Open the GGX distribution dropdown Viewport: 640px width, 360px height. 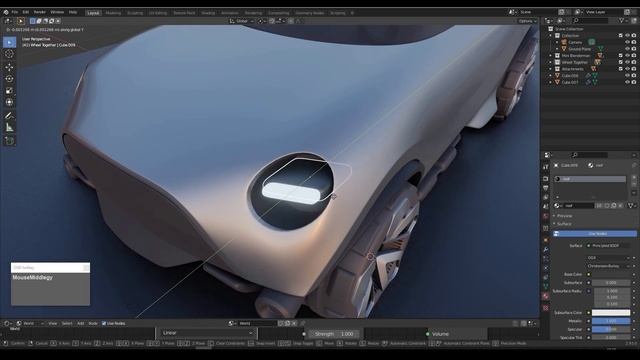click(610, 258)
